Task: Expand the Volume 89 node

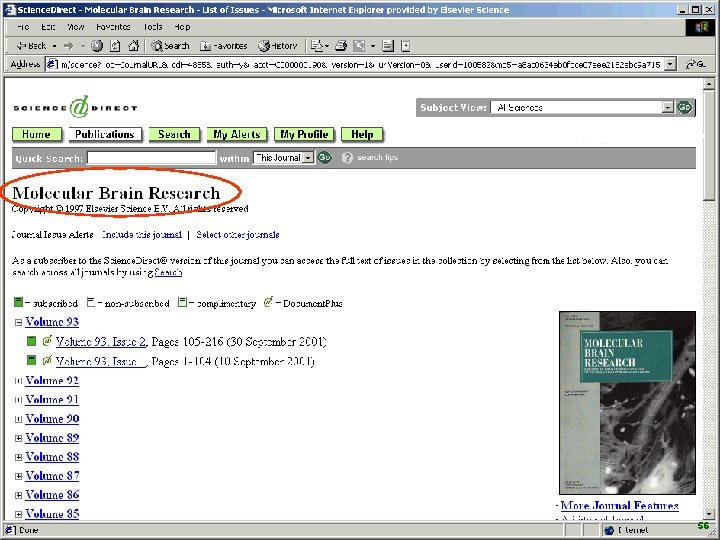Action: pos(18,438)
